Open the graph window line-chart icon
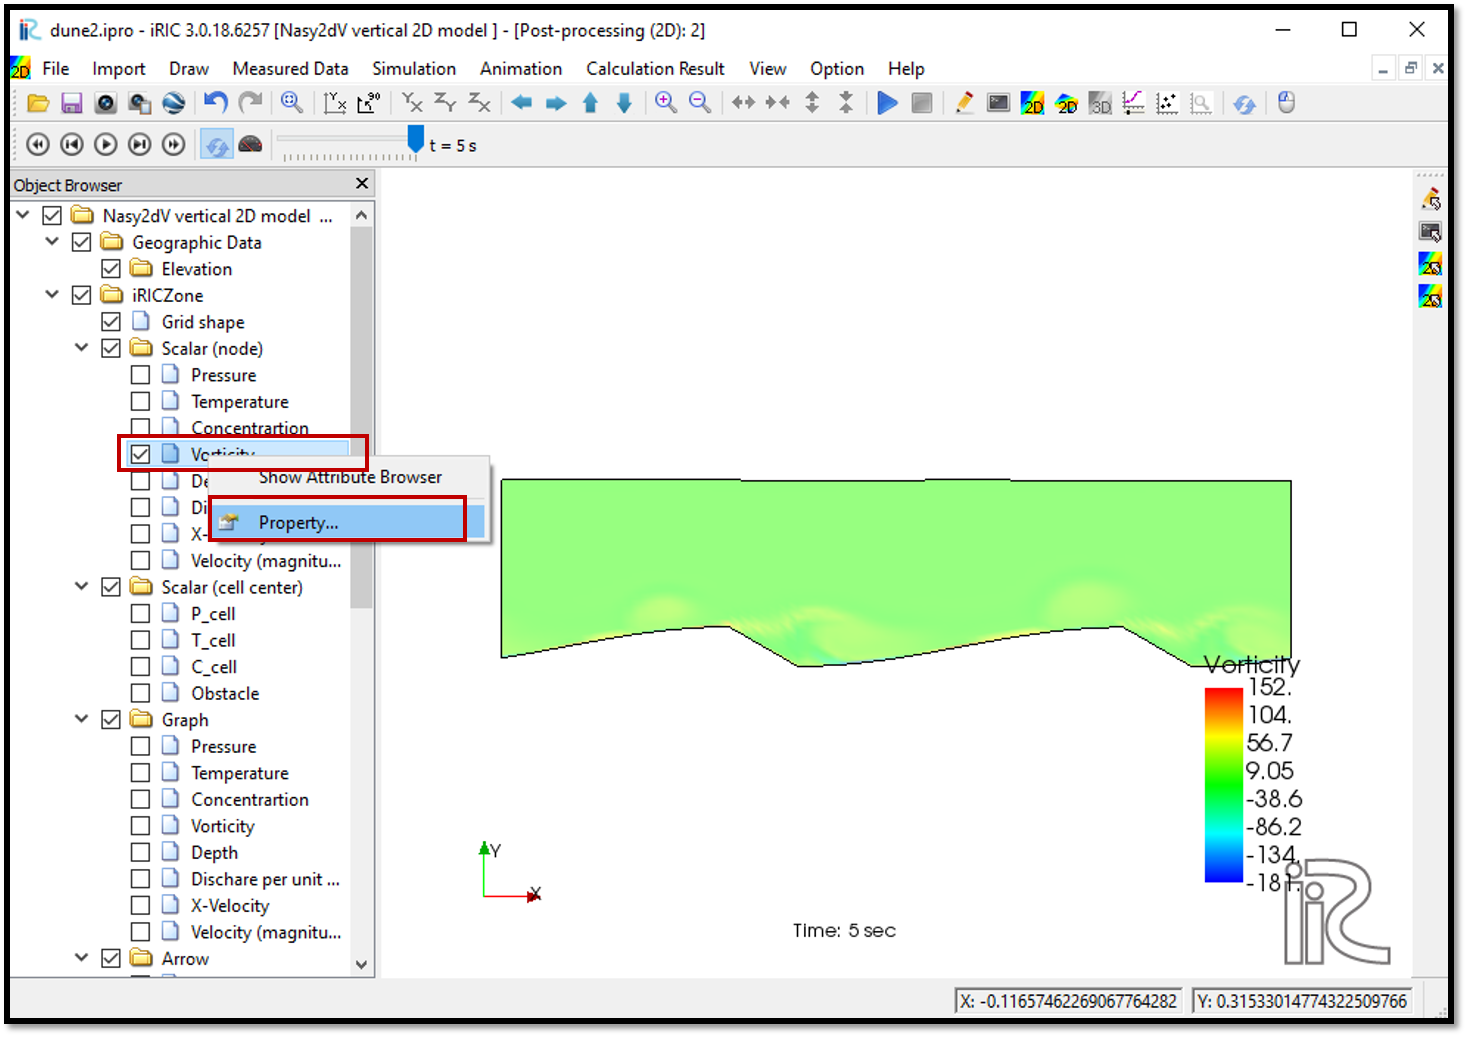The height and width of the screenshot is (1037, 1467). [1133, 103]
